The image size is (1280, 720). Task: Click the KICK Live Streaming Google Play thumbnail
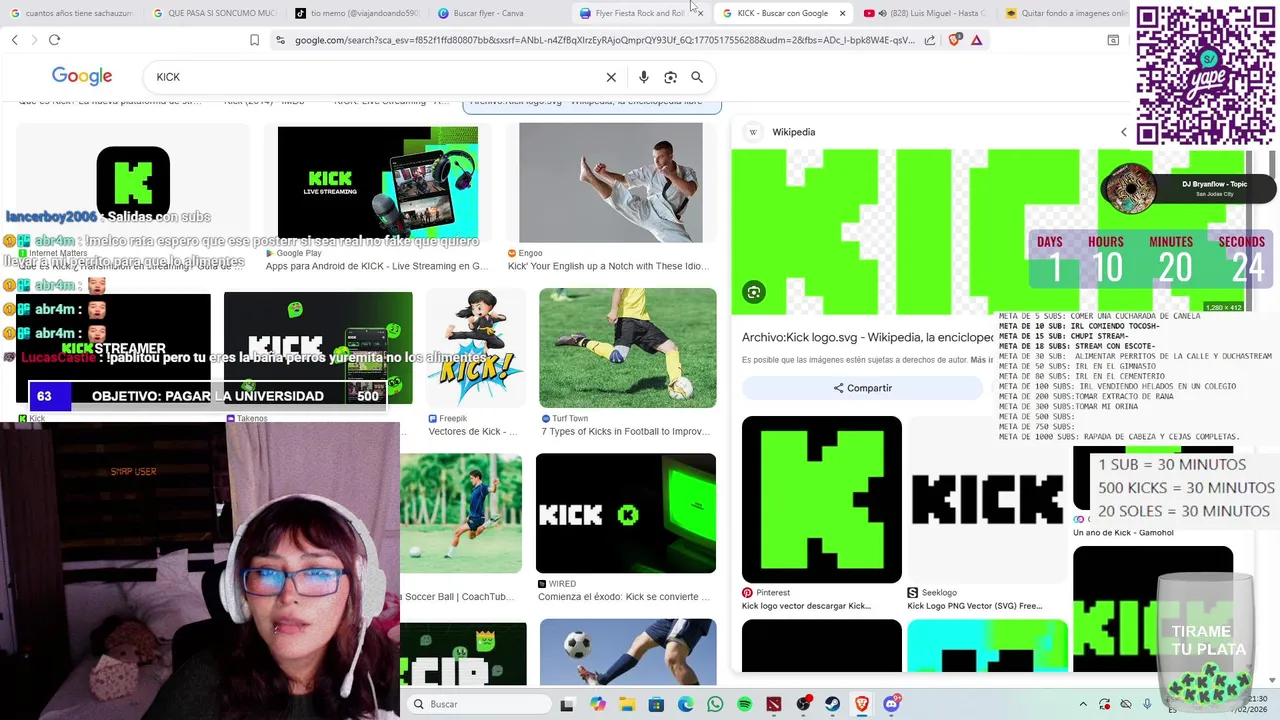[x=377, y=183]
